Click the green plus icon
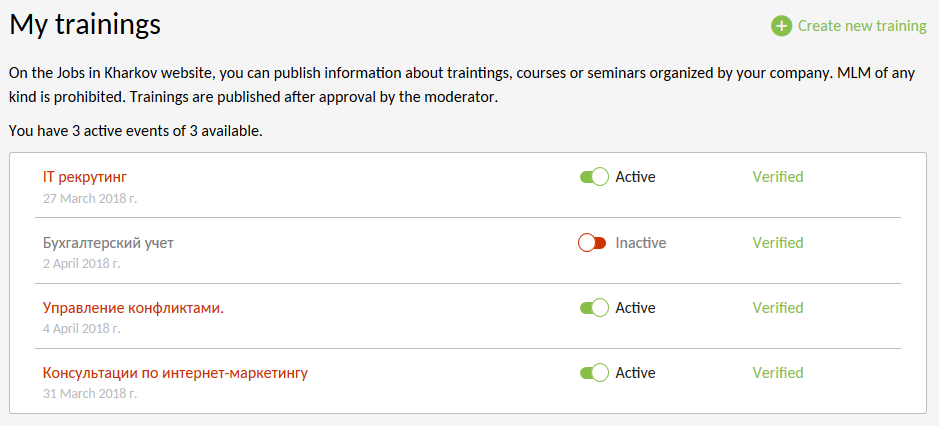Viewport: 939px width, 426px height. click(781, 26)
